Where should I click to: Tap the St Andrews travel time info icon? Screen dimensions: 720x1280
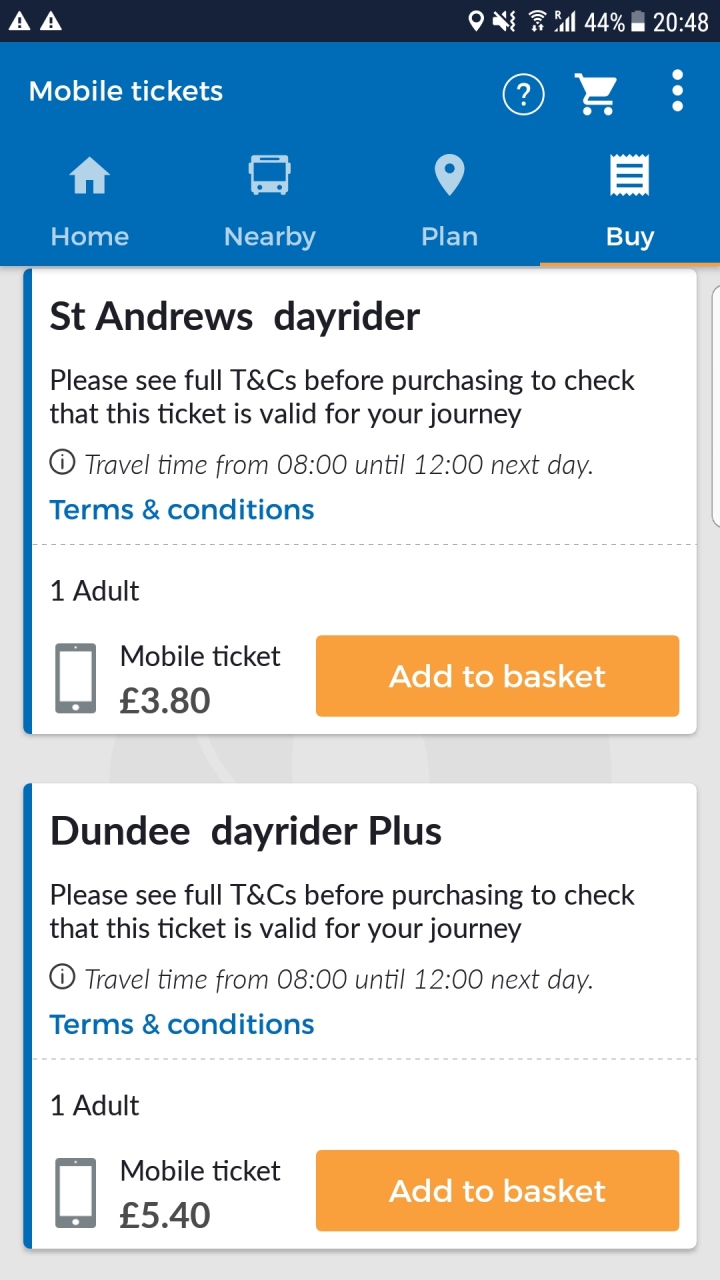pyautogui.click(x=63, y=463)
